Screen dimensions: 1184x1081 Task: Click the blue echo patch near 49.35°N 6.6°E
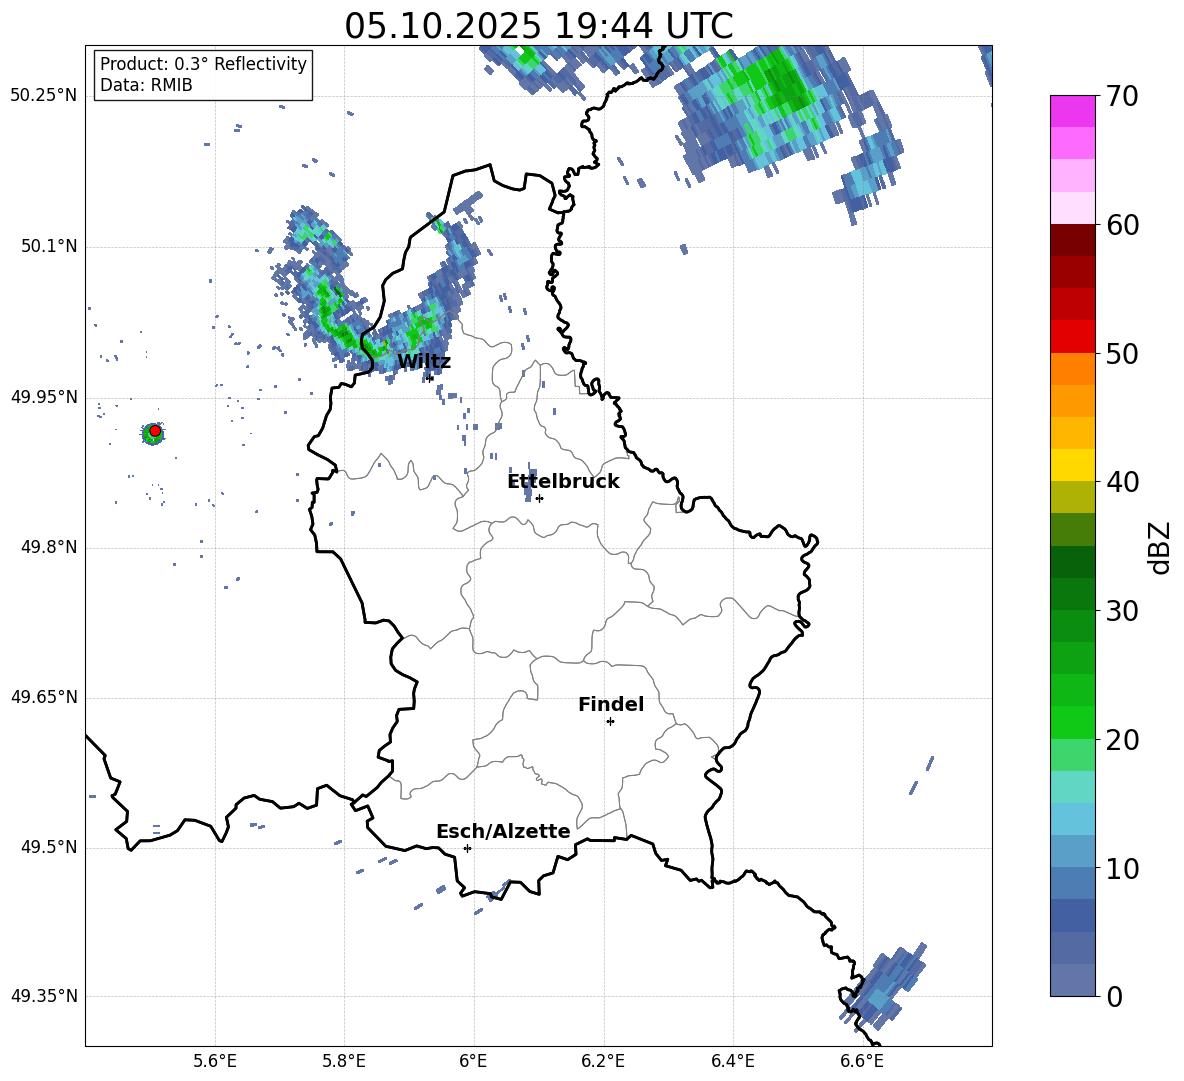pos(883,985)
